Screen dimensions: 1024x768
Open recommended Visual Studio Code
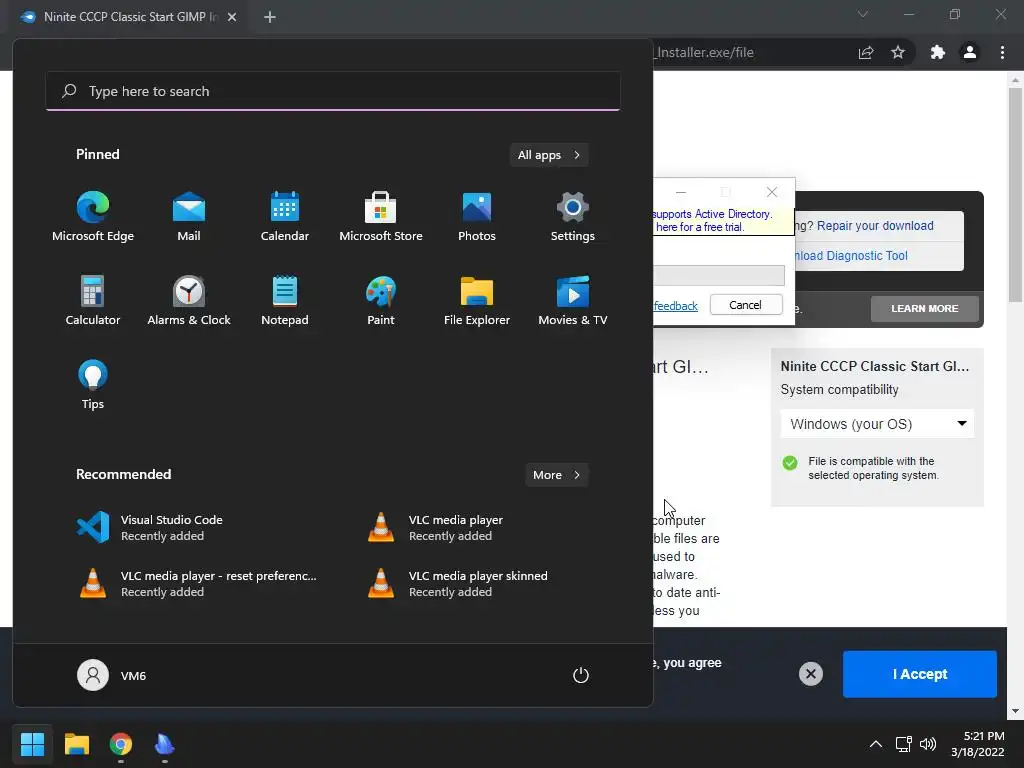point(150,527)
